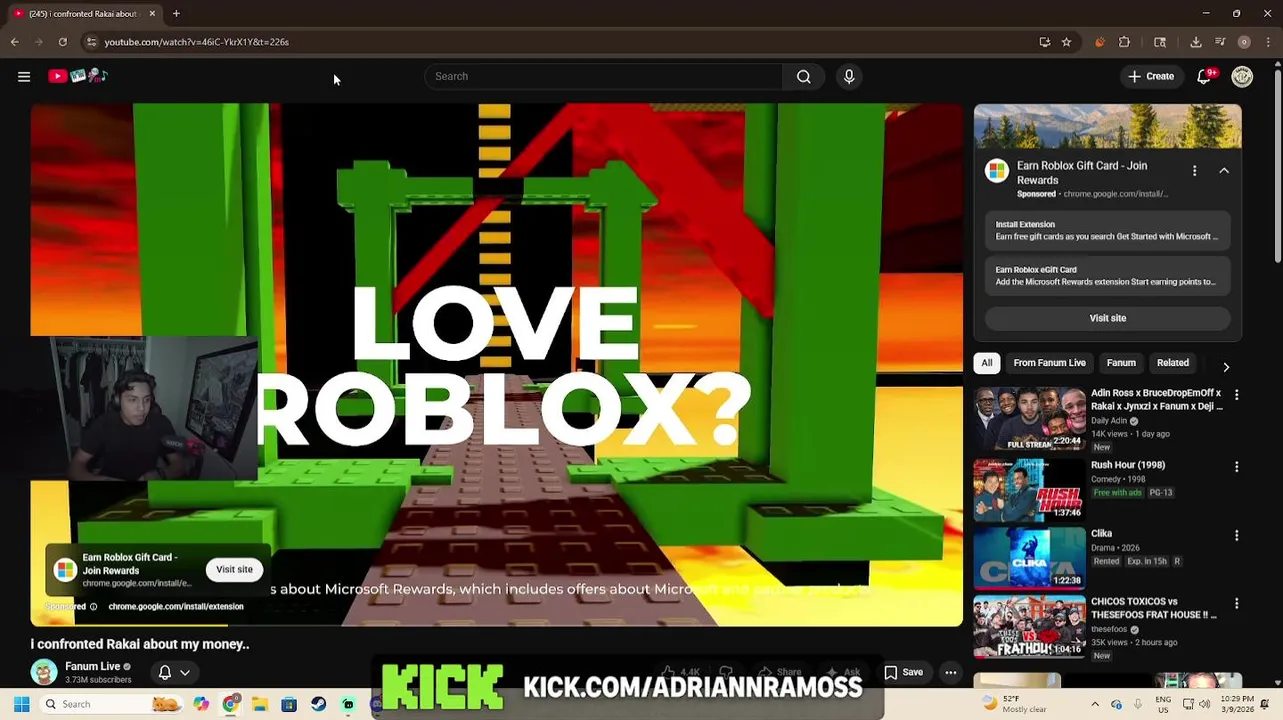Open Chrome downloads

click(x=1196, y=42)
